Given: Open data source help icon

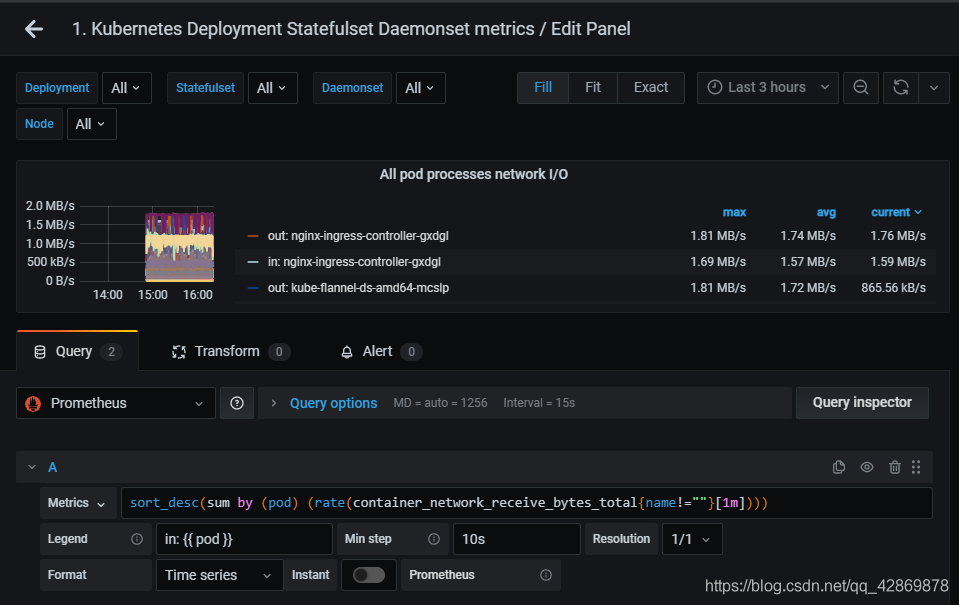Looking at the screenshot, I should (x=237, y=403).
